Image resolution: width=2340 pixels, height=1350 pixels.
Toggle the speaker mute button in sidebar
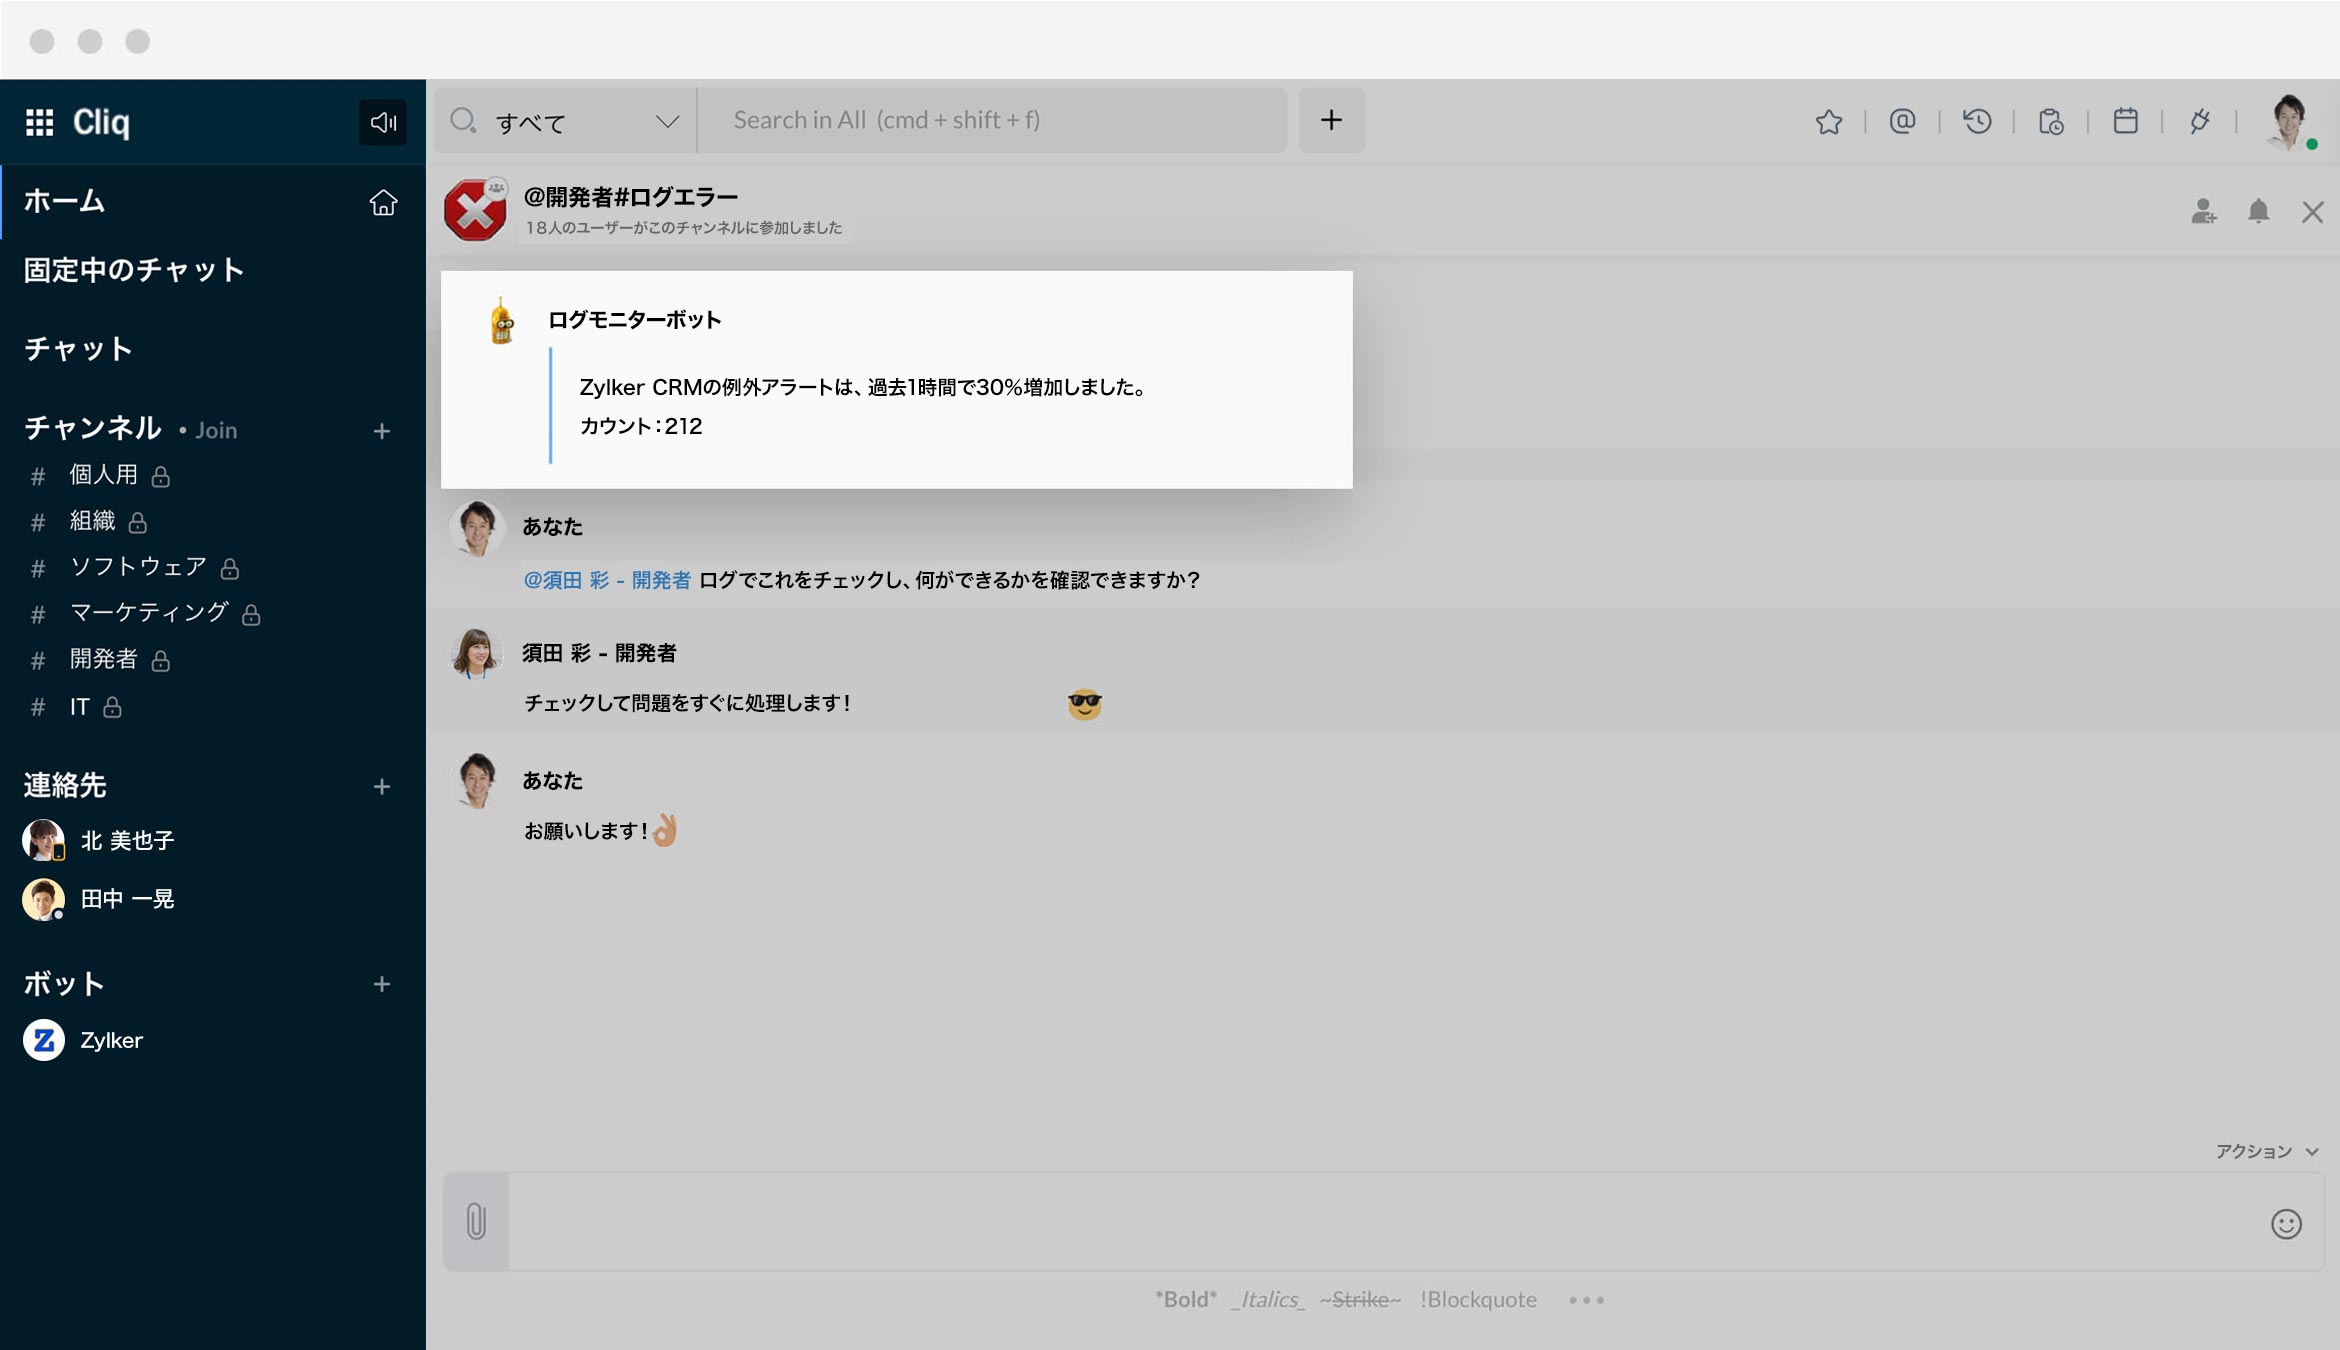(383, 122)
